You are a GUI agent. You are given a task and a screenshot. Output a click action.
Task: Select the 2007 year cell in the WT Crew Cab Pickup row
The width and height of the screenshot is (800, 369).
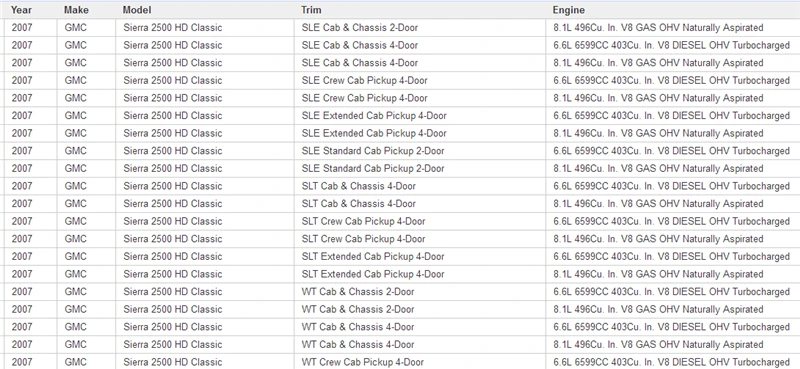[31, 361]
